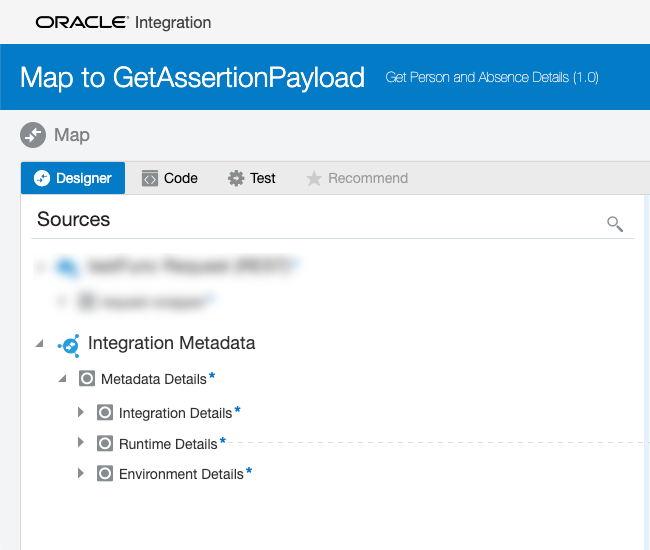Open the Test tab
Screen dimensions: 650x550
[252, 178]
